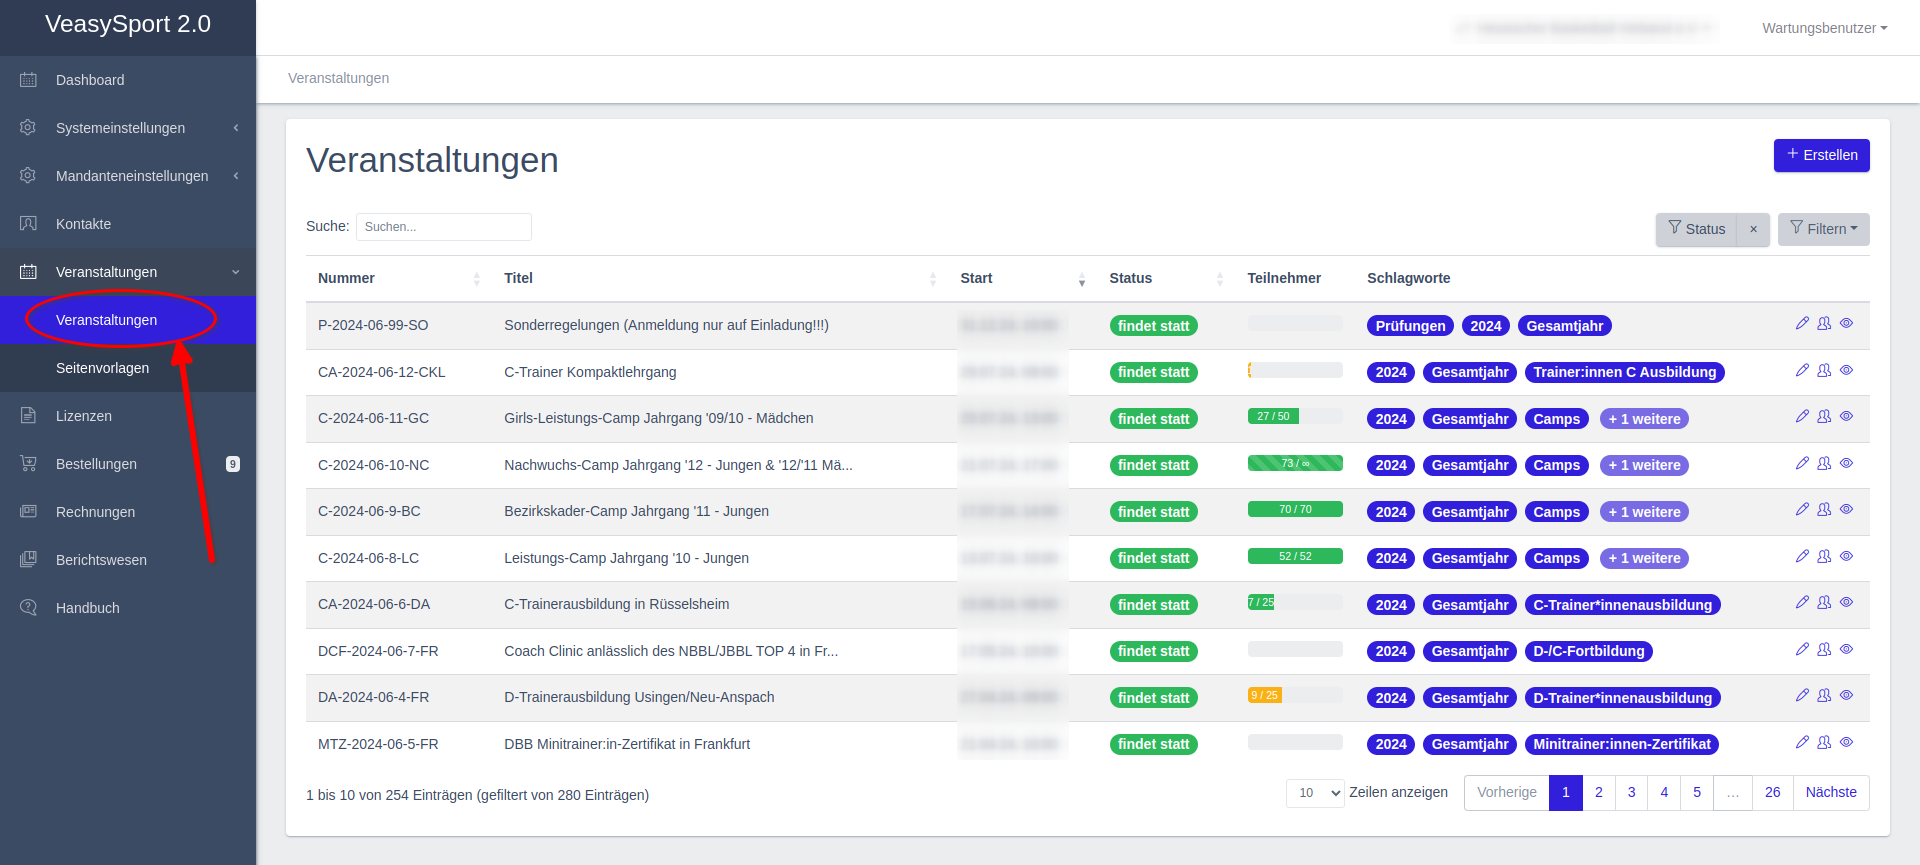
Task: Click the Bestellungen shopping cart icon
Action: coord(28,464)
